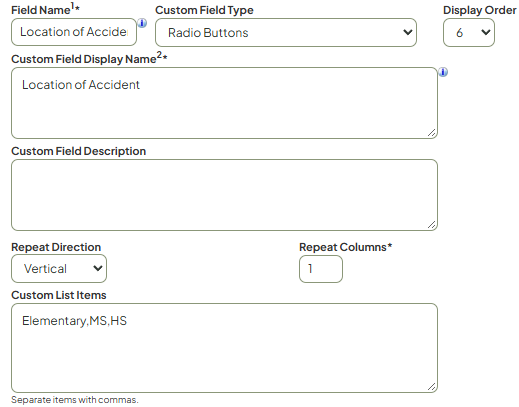
Task: Click the 'Repeat Direction' label
Action: point(56,247)
